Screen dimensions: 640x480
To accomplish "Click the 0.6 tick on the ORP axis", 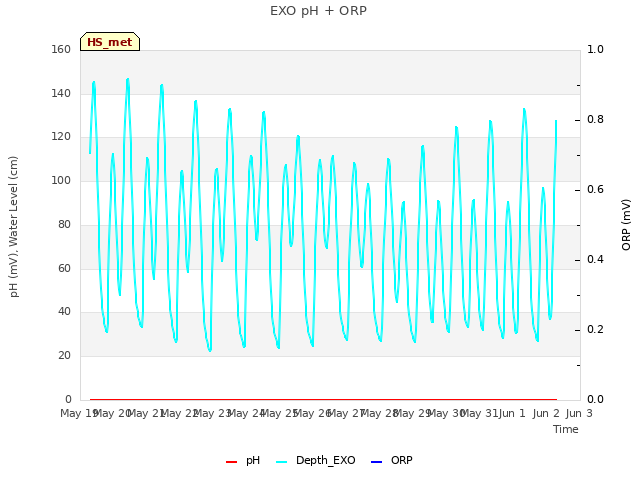I will [595, 189].
